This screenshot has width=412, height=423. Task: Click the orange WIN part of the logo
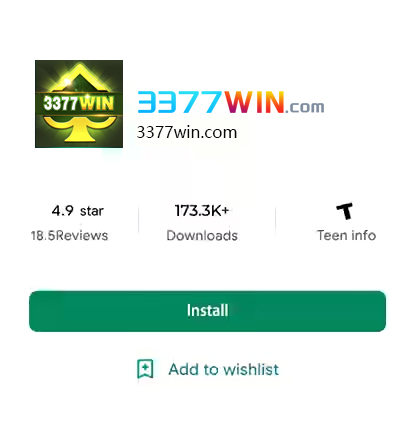click(254, 102)
